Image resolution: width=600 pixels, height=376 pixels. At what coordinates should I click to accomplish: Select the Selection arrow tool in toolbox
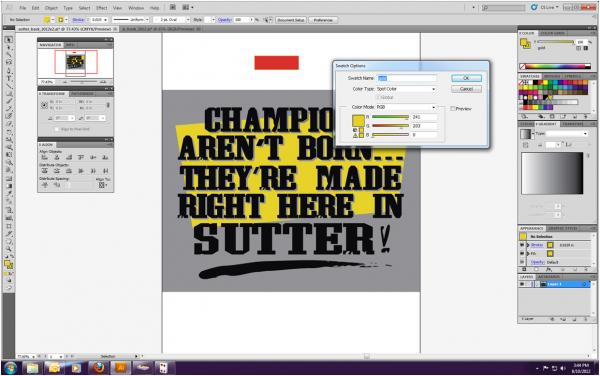coord(8,40)
